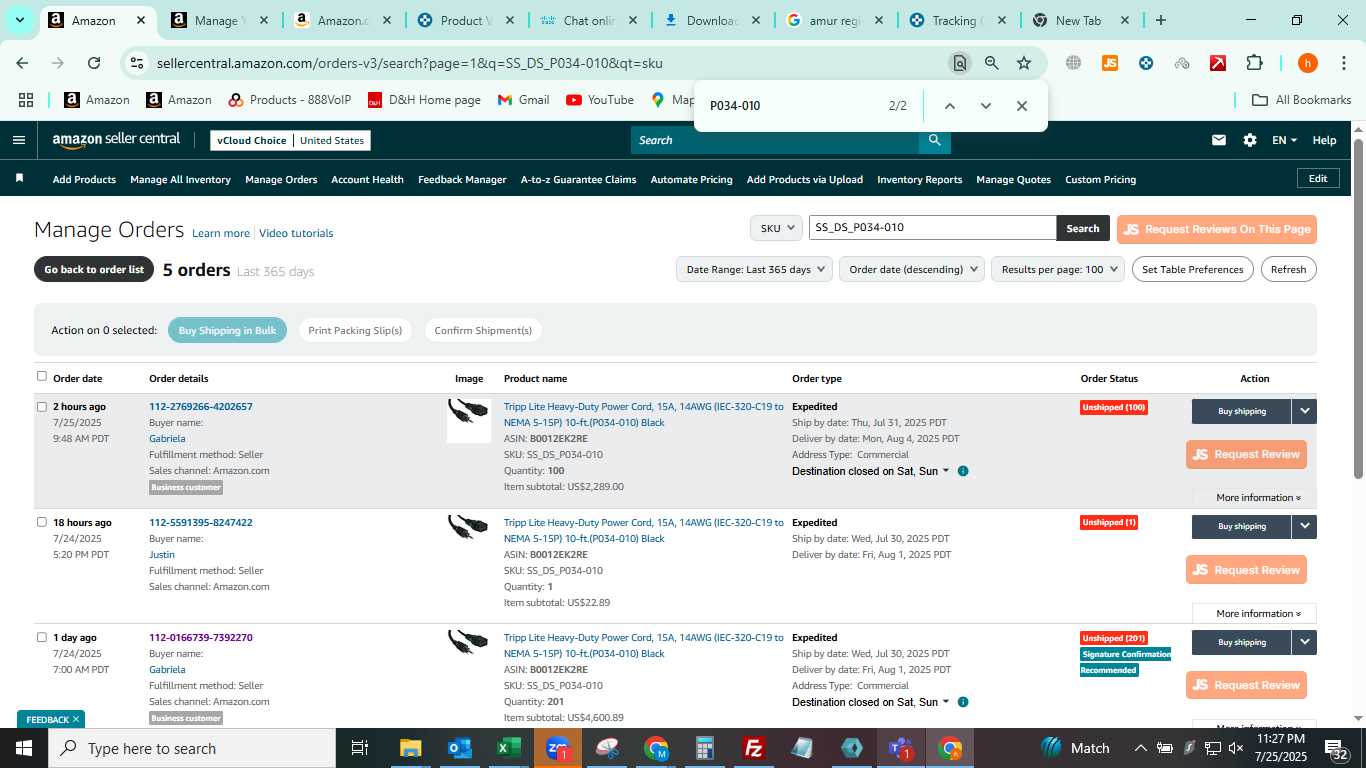Open the messages envelope icon
Image resolution: width=1366 pixels, height=768 pixels.
[1218, 140]
